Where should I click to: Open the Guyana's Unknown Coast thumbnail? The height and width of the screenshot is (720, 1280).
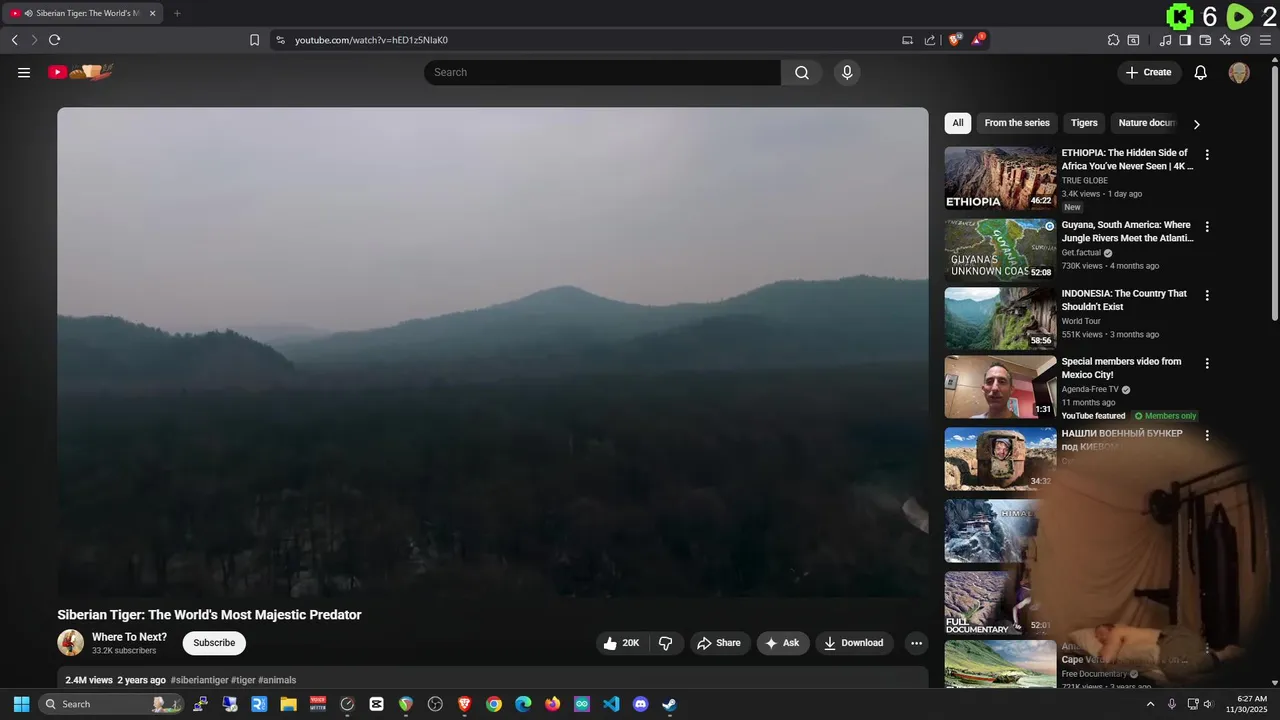point(1000,250)
